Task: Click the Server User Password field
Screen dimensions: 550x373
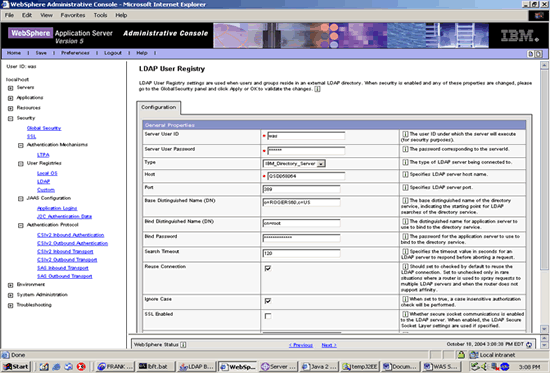Action: (x=306, y=151)
